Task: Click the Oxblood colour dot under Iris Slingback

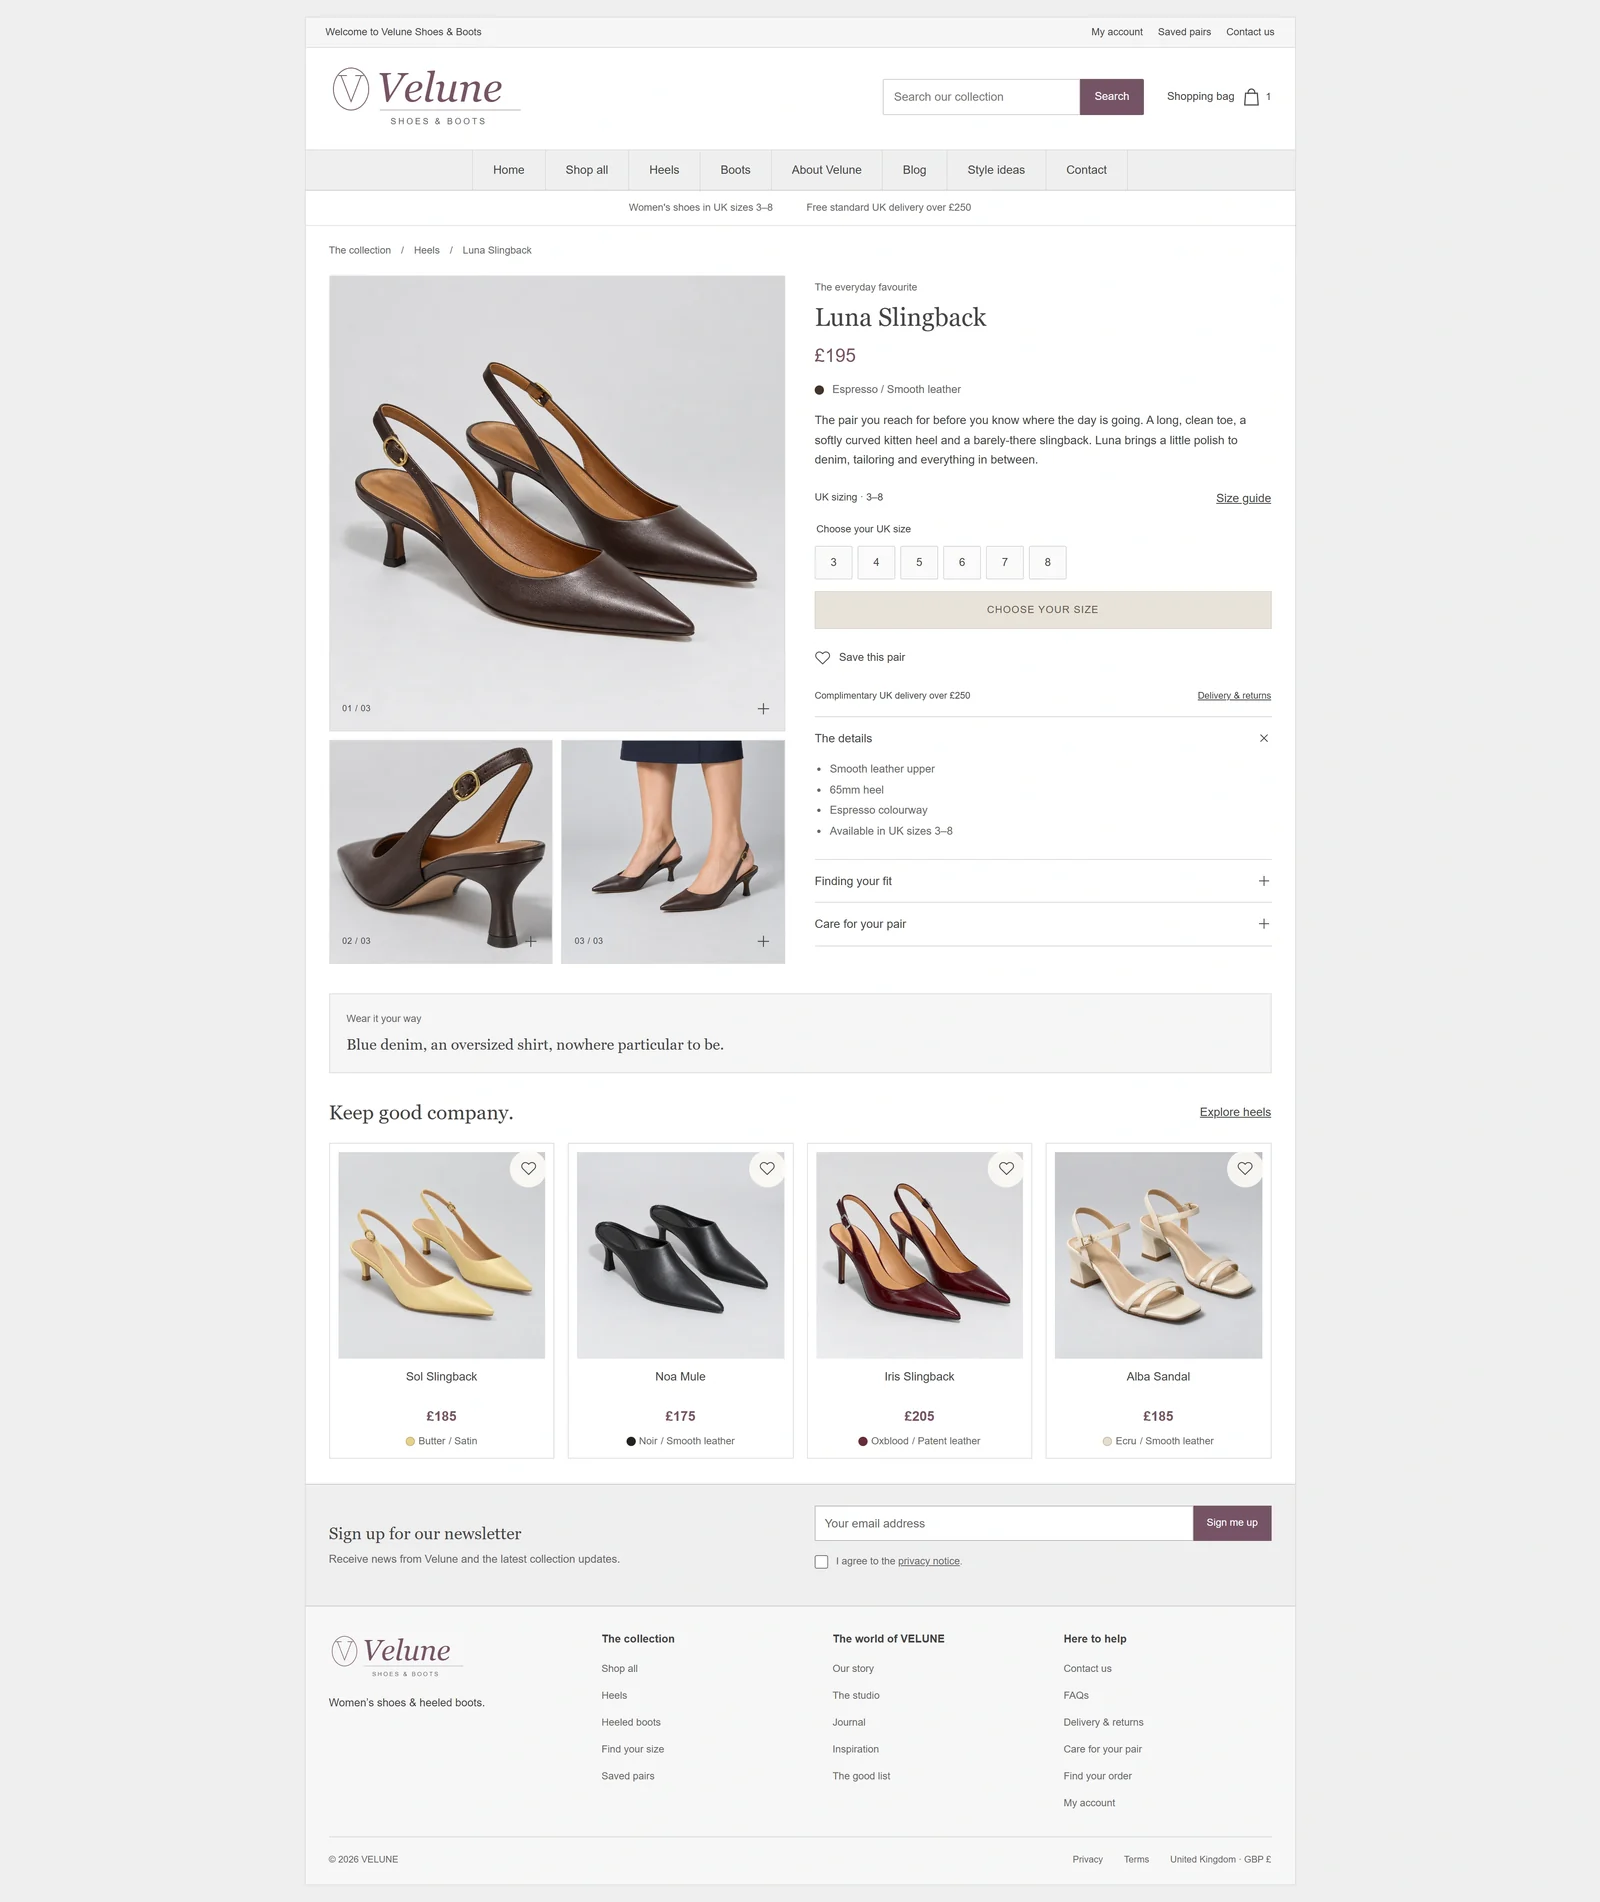Action: click(862, 1442)
